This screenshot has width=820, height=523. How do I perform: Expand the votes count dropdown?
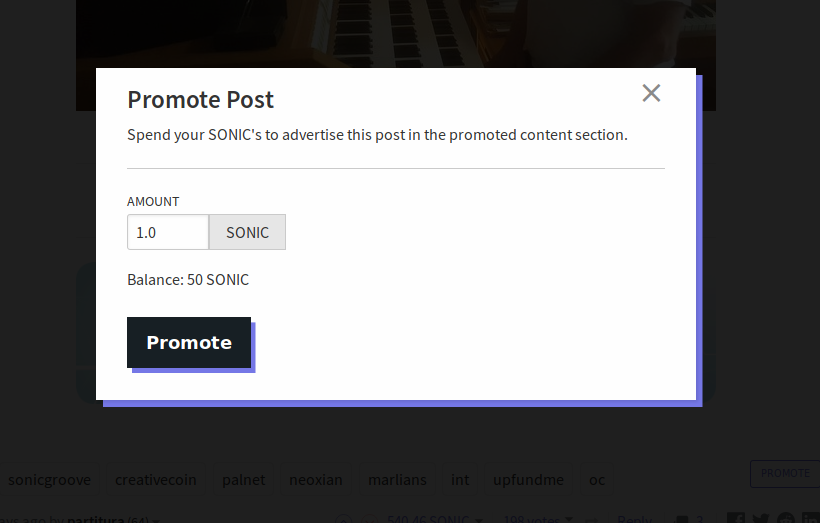click(538, 519)
